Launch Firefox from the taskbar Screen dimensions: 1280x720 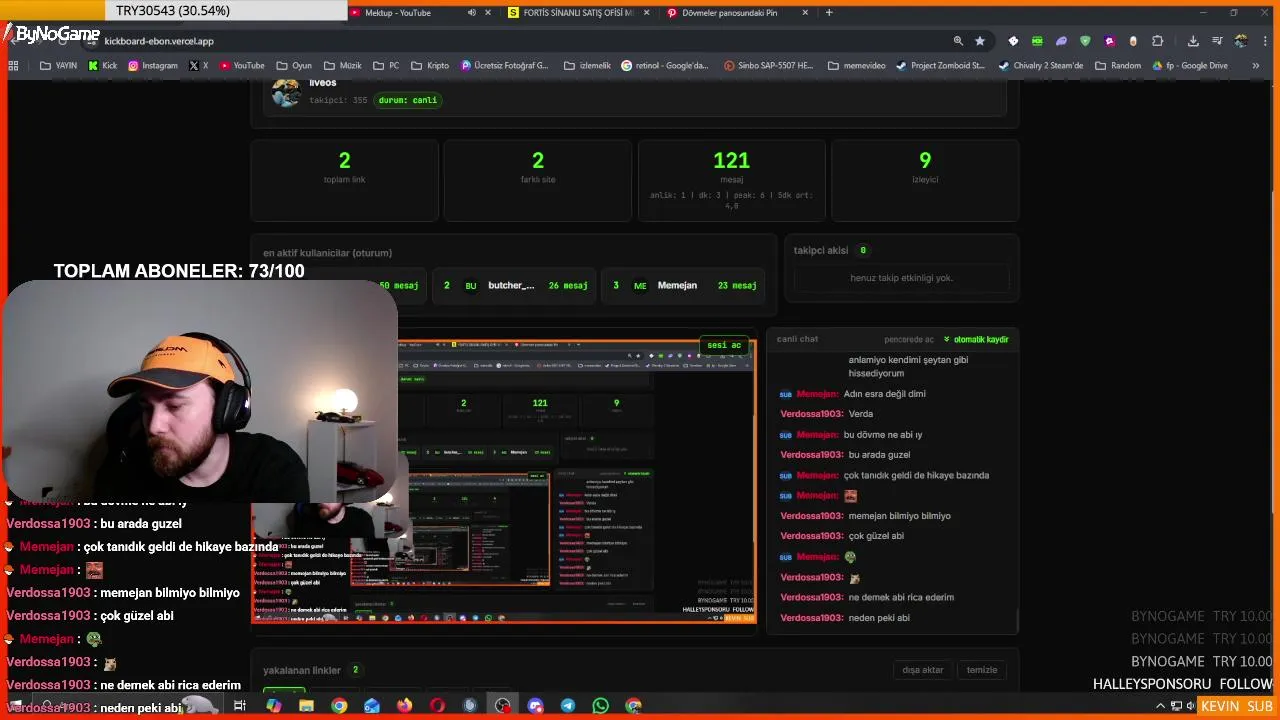click(404, 705)
